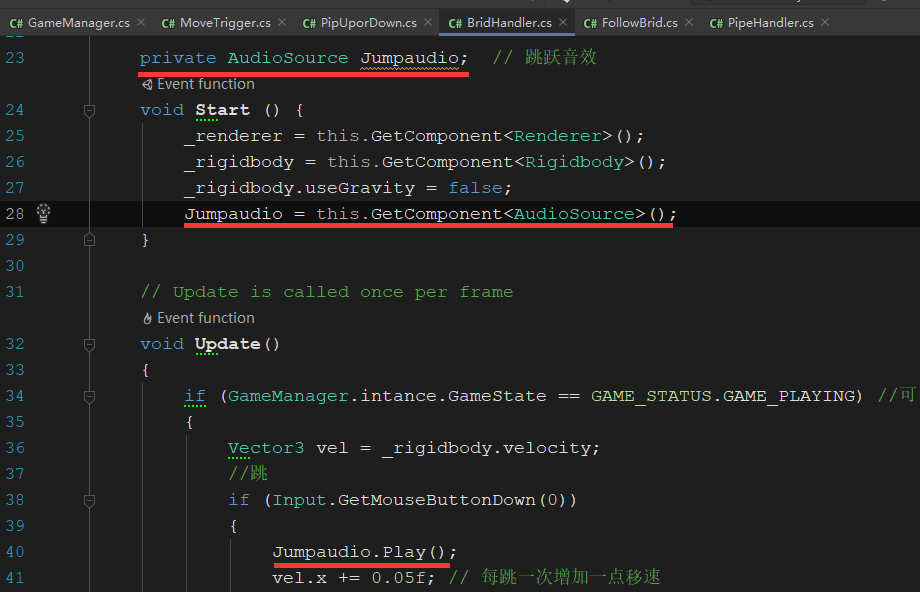Close the PipUporDown.cs tab

tap(428, 22)
